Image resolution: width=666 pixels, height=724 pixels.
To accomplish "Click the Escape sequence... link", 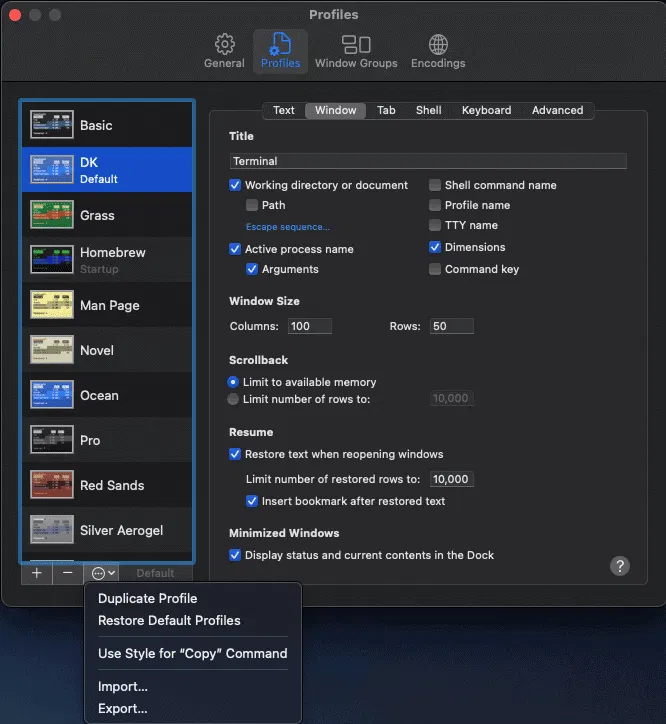I will pos(288,227).
